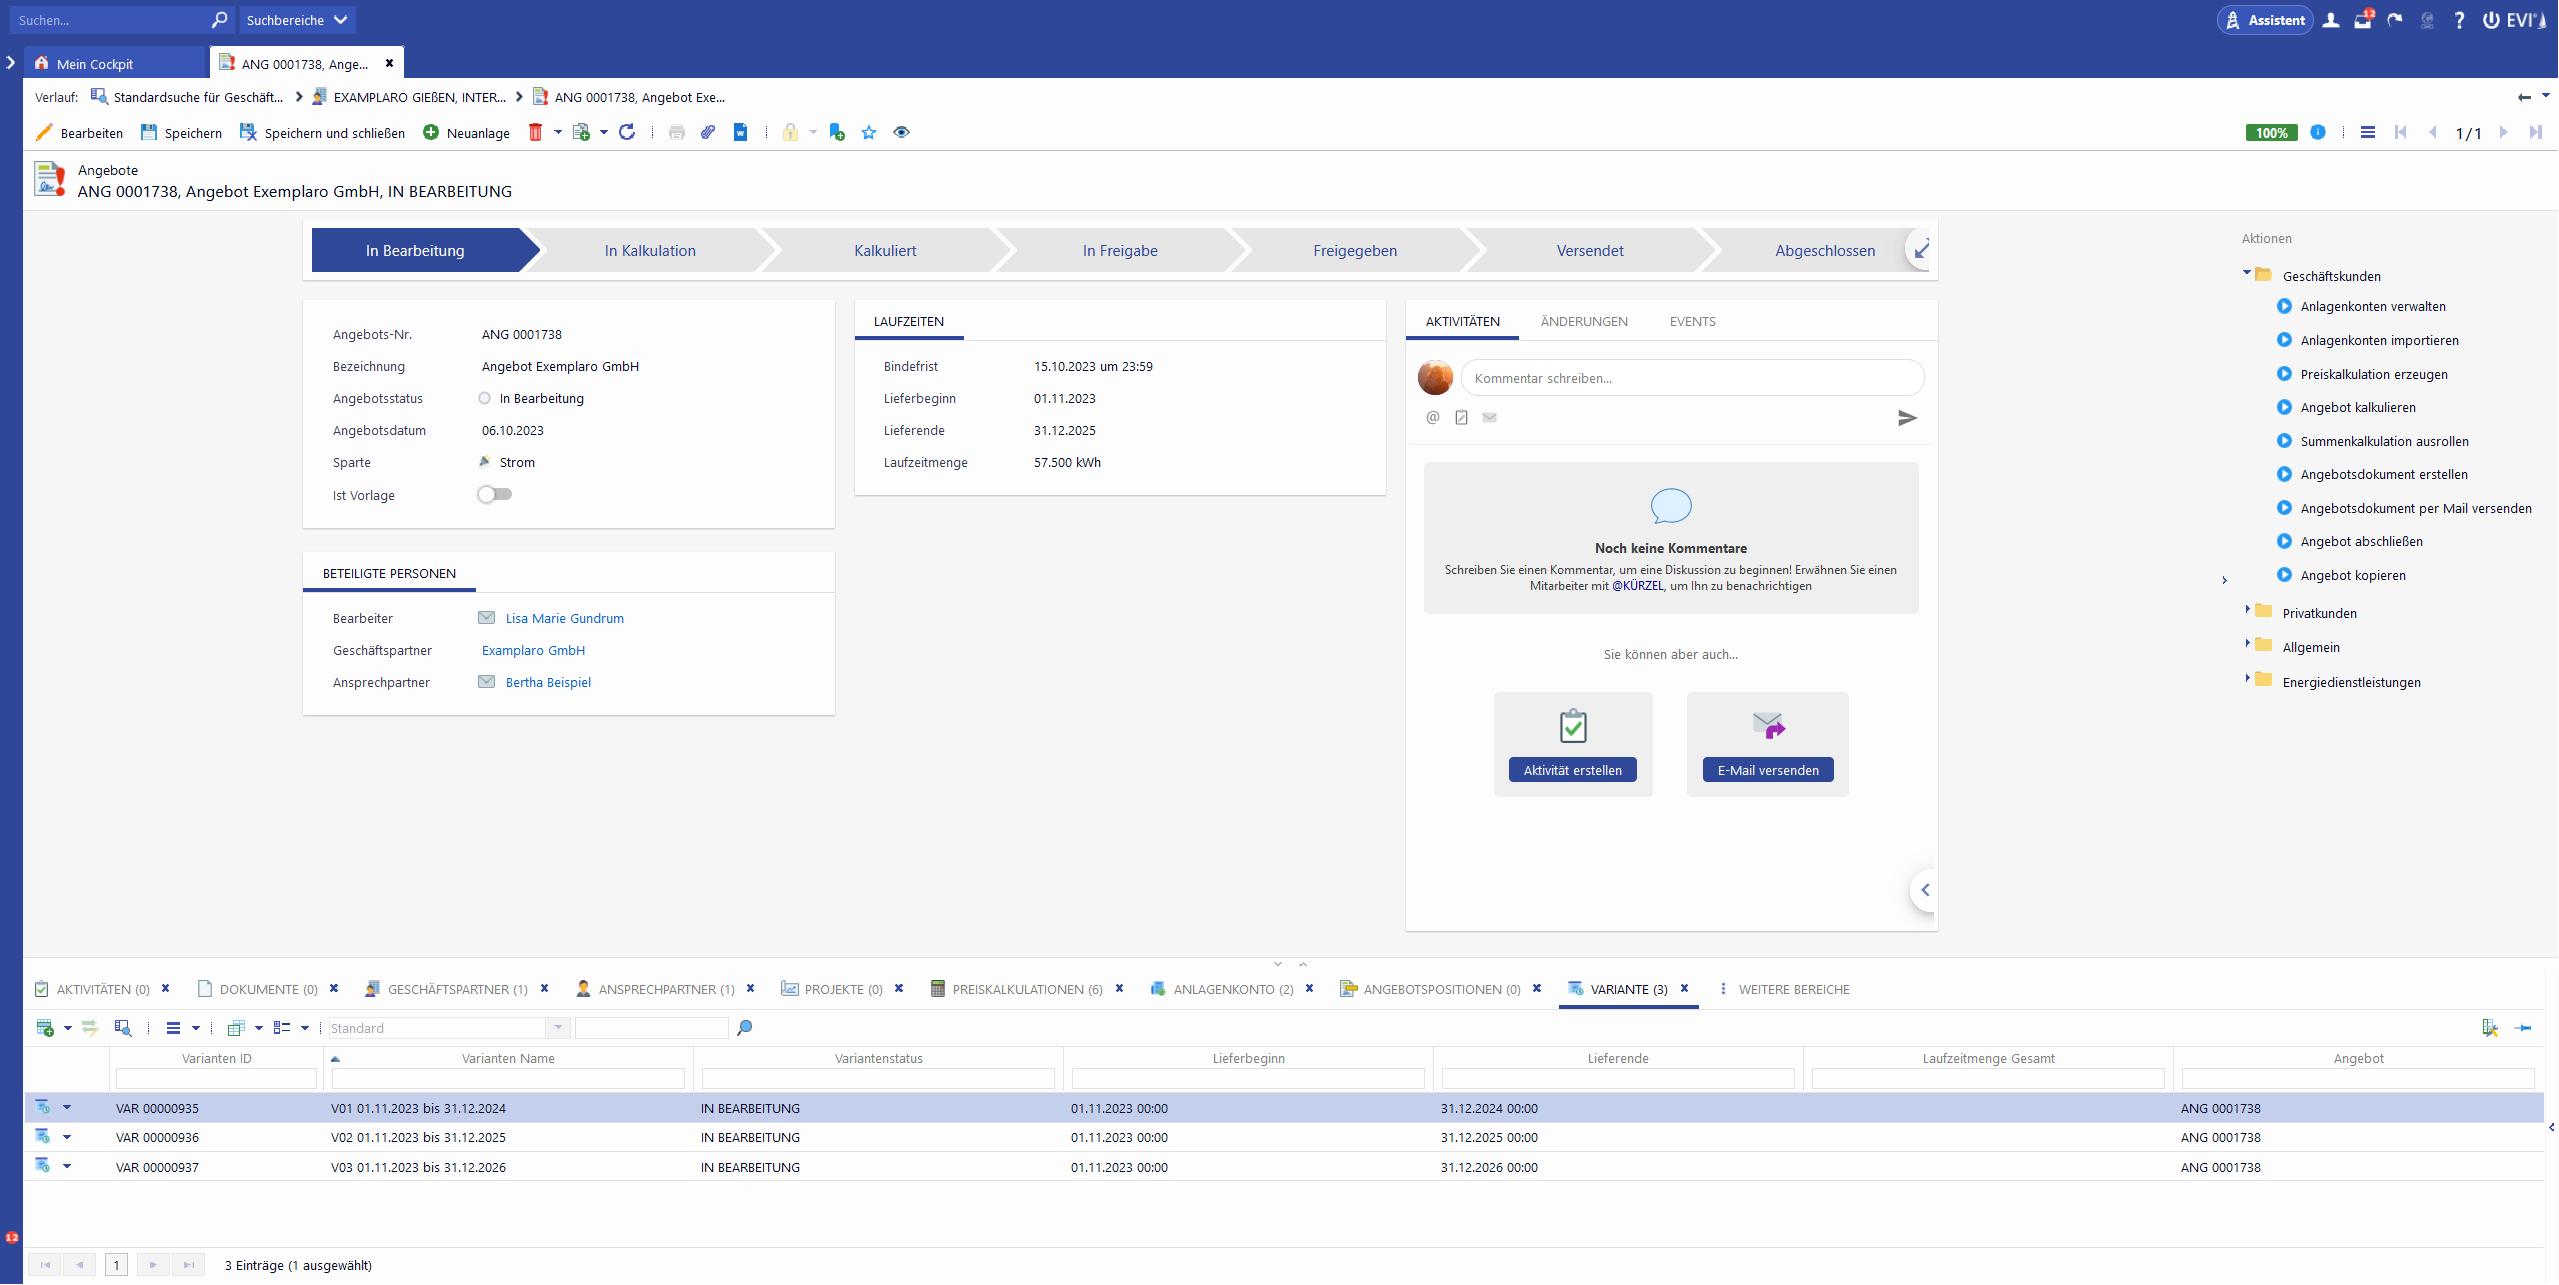Toggle the Ist Vorlage switch
The image size is (2559, 1285).
(494, 494)
